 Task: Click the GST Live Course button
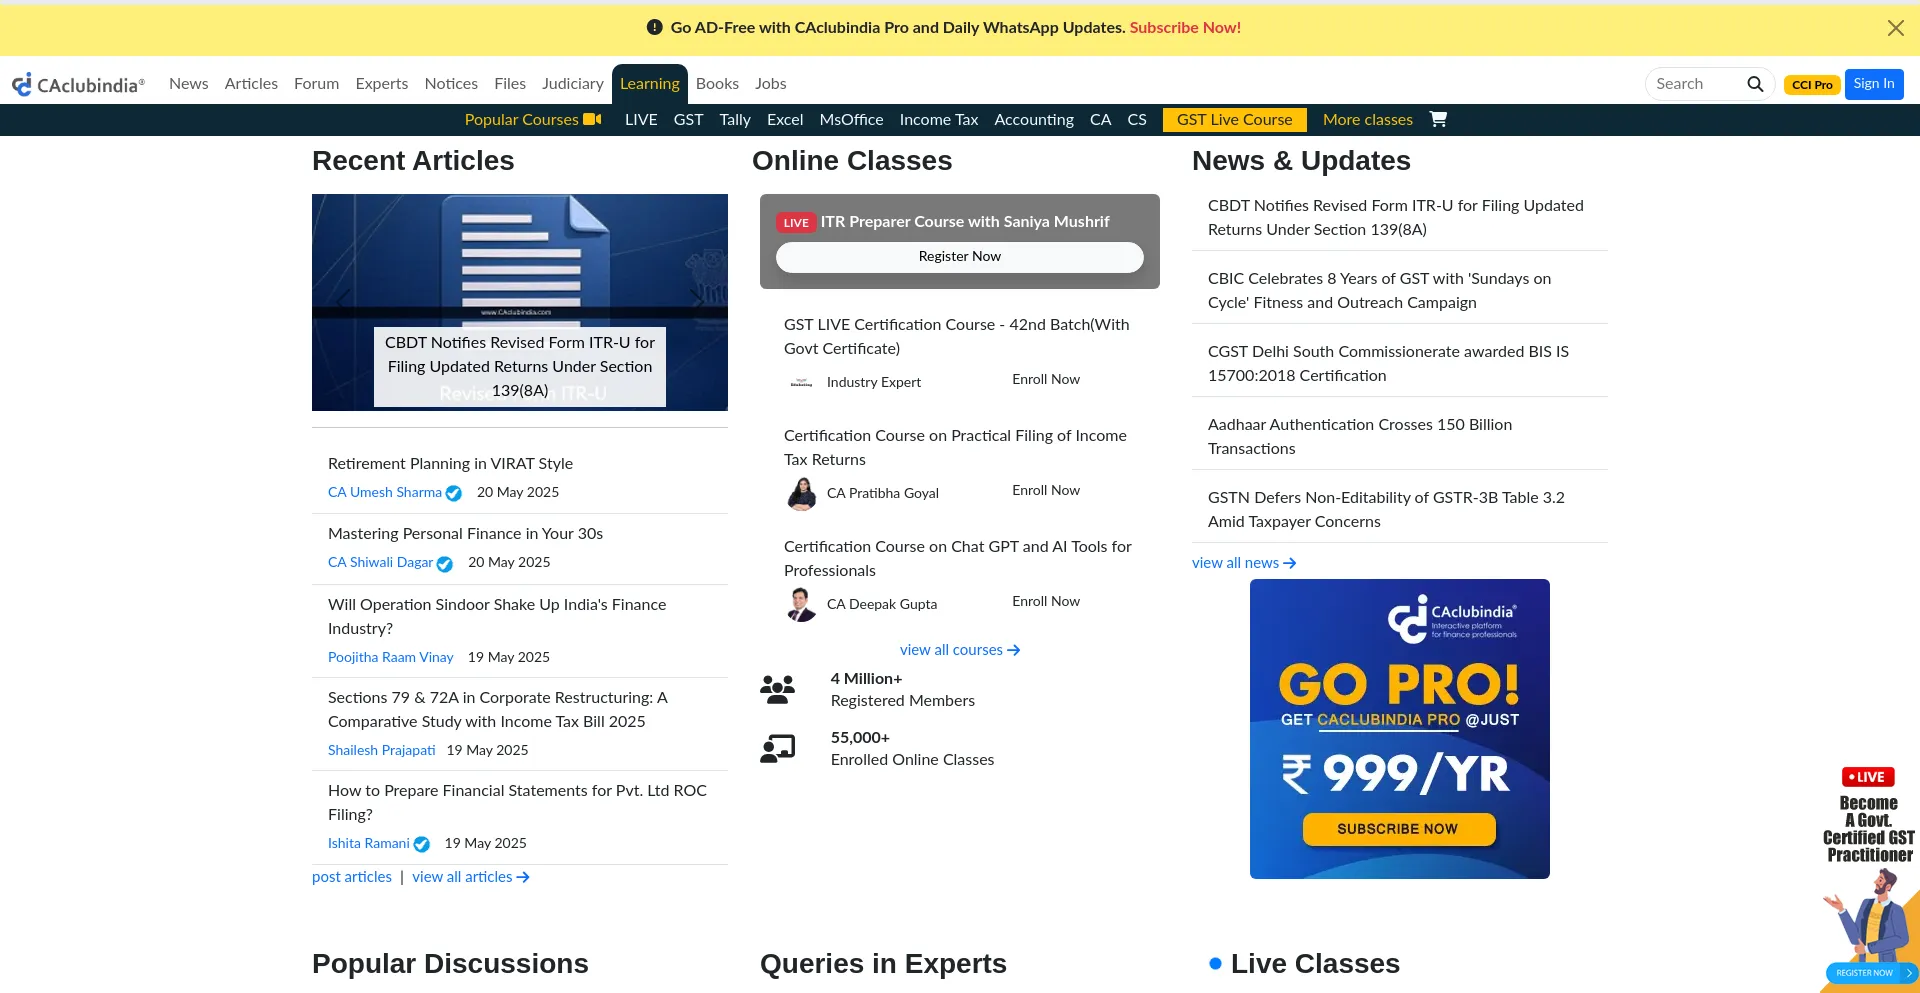pos(1235,120)
